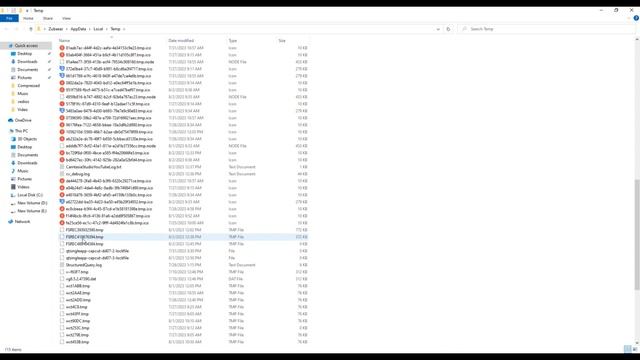Open the Video folder under Quick access

(x=22, y=109)
